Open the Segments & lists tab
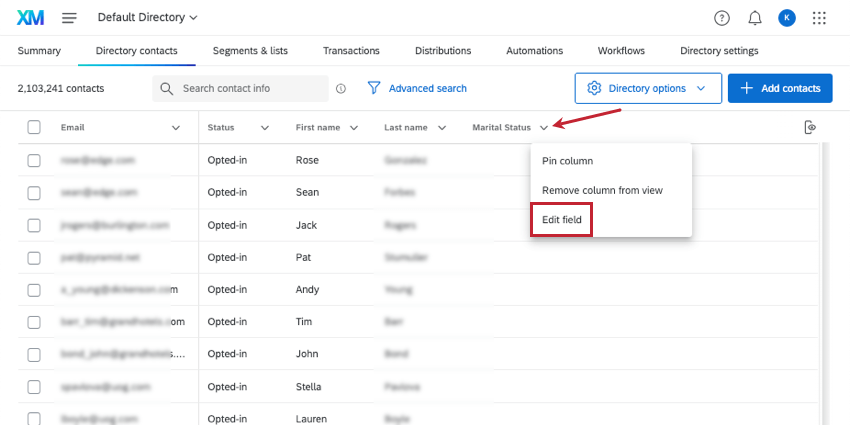Screen dimensions: 850x425 click(x=250, y=51)
